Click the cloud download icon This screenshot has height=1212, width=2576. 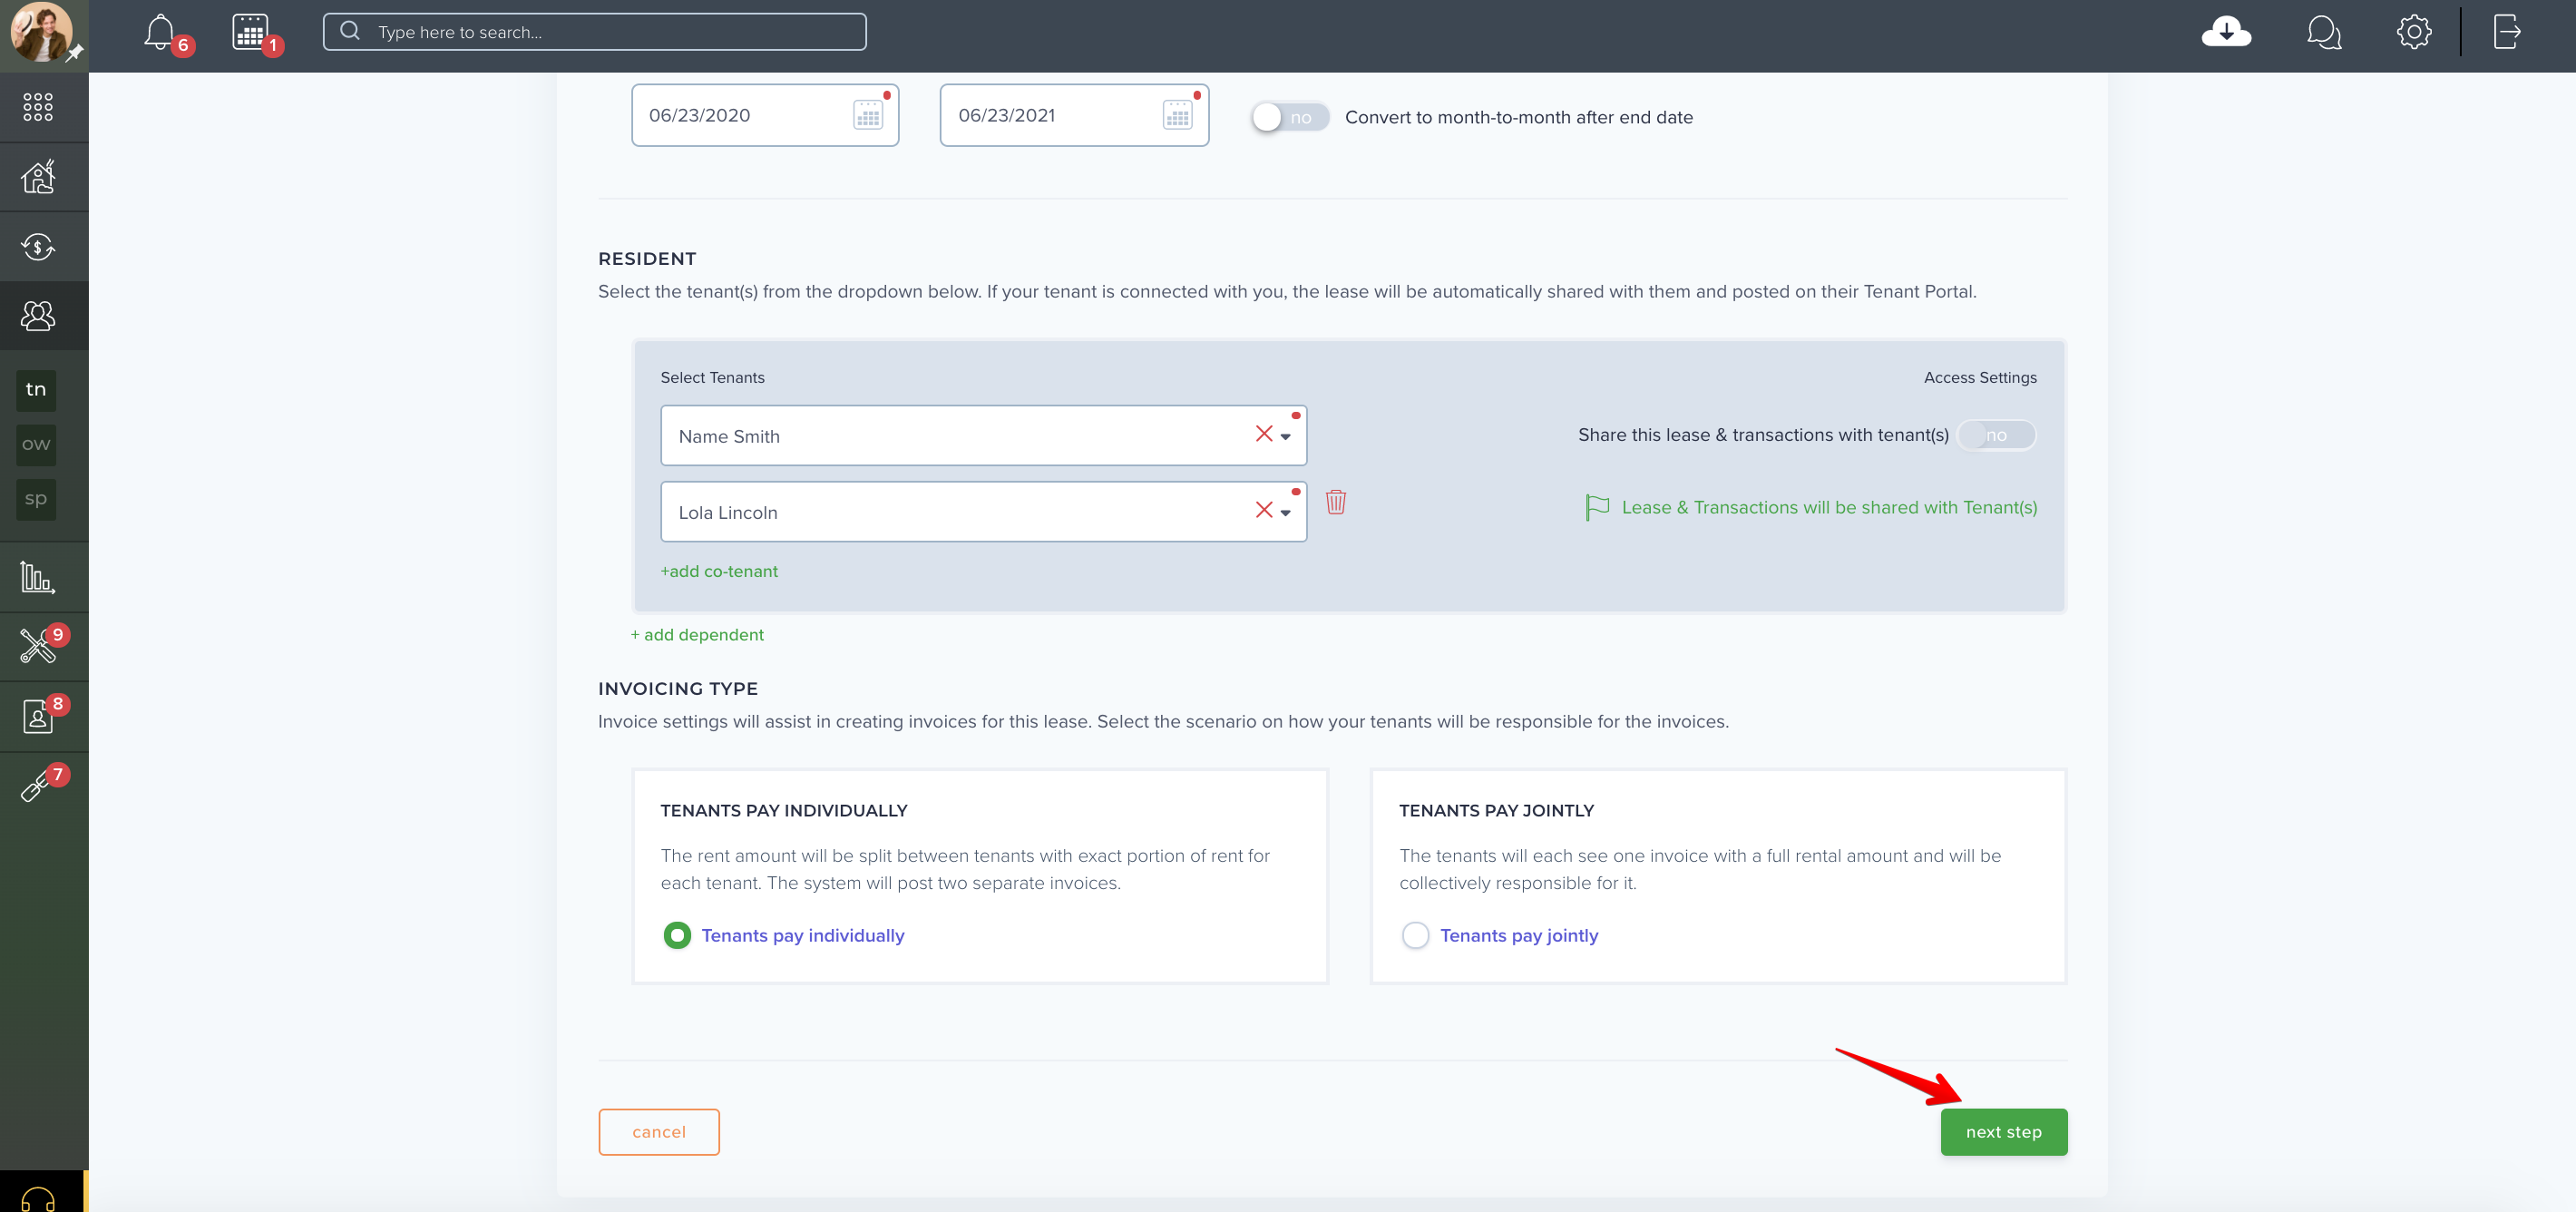(x=2226, y=32)
